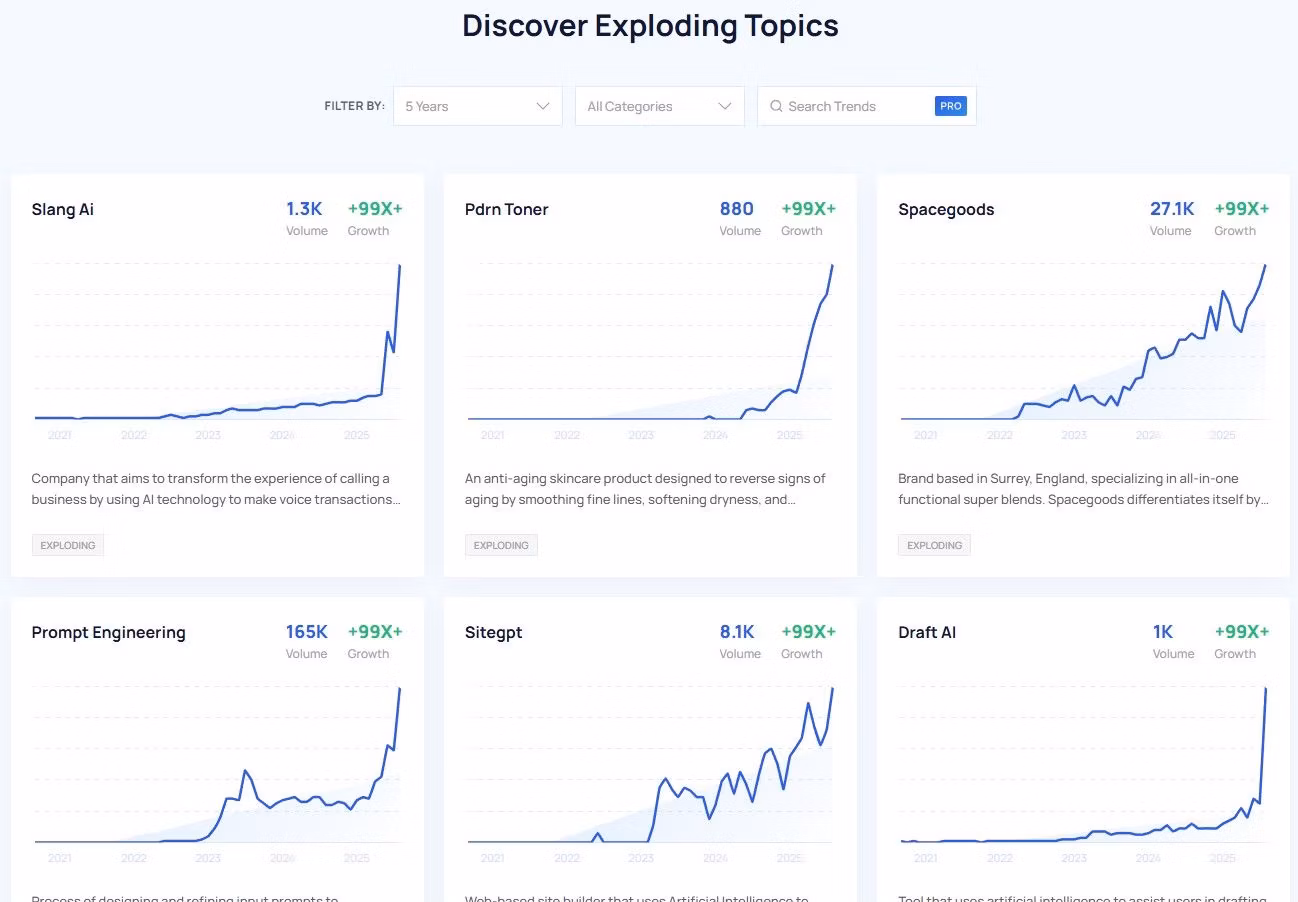Click the 8.1K volume value for Sitegpt
1298x902 pixels.
(737, 632)
